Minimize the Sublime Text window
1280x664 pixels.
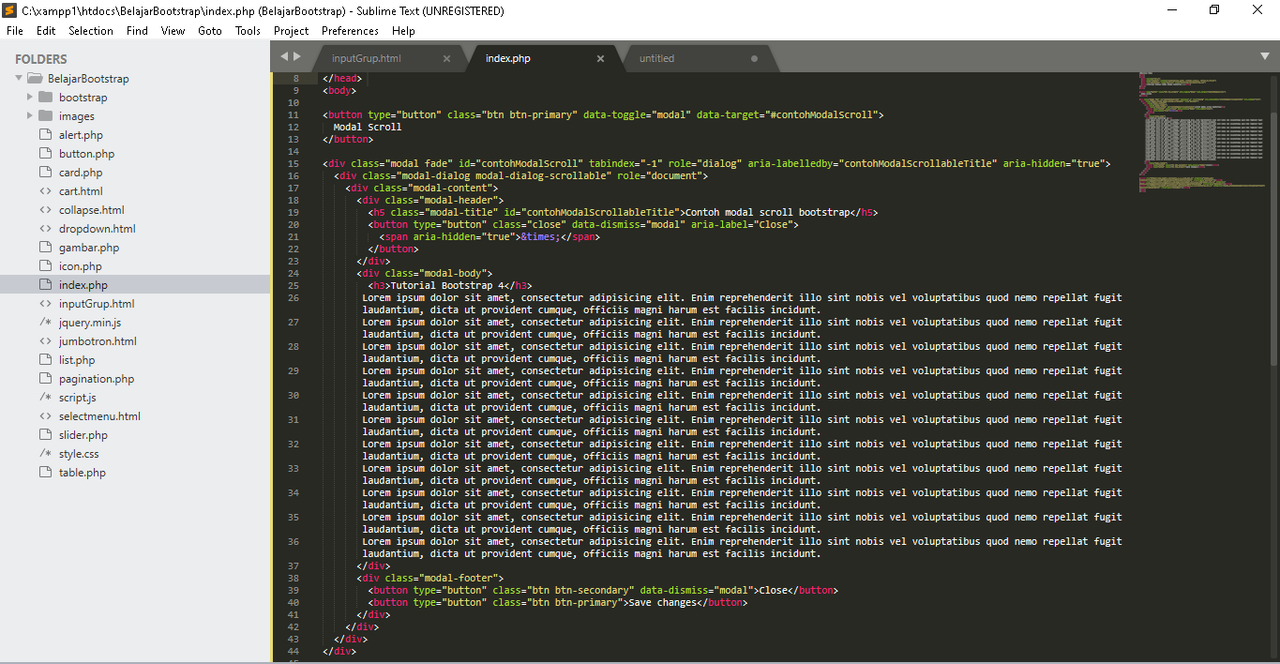(1171, 10)
